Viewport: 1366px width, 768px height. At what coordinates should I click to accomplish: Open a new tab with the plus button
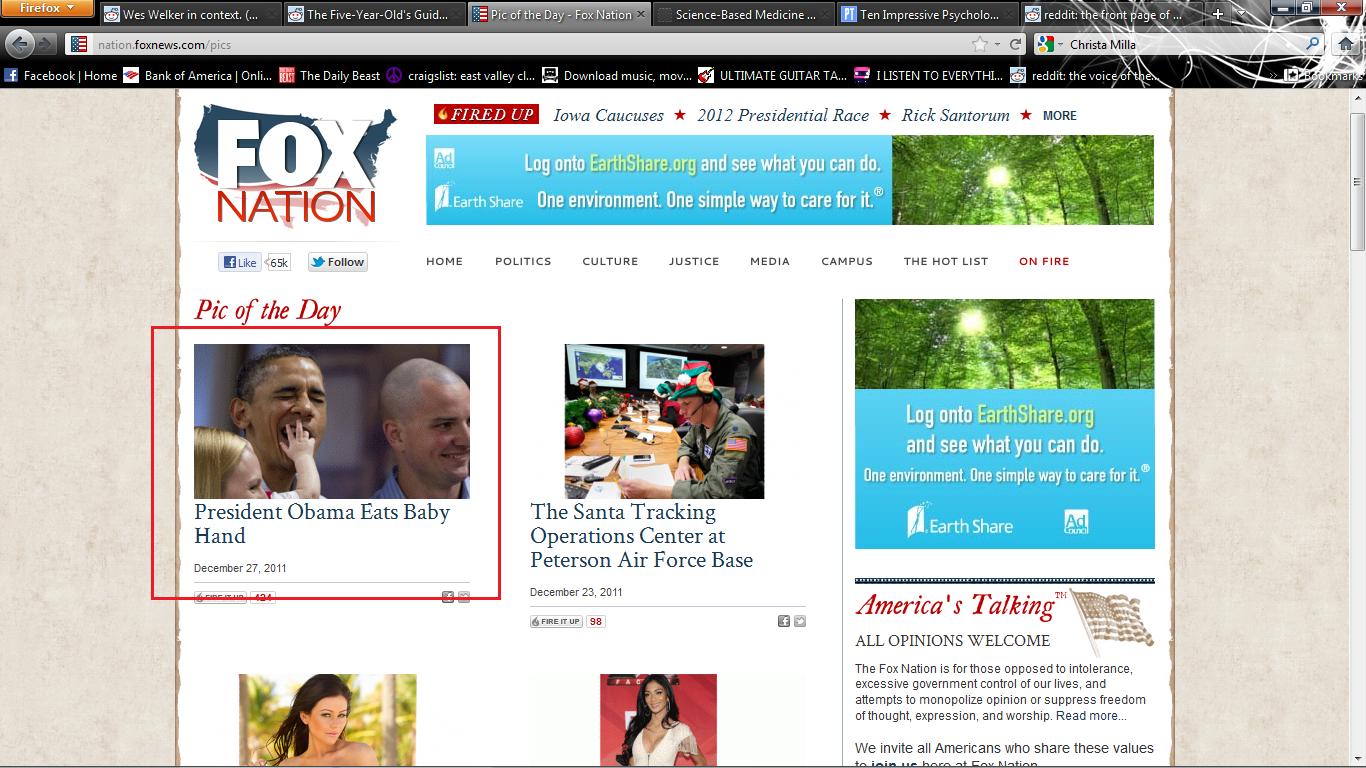pos(1218,14)
